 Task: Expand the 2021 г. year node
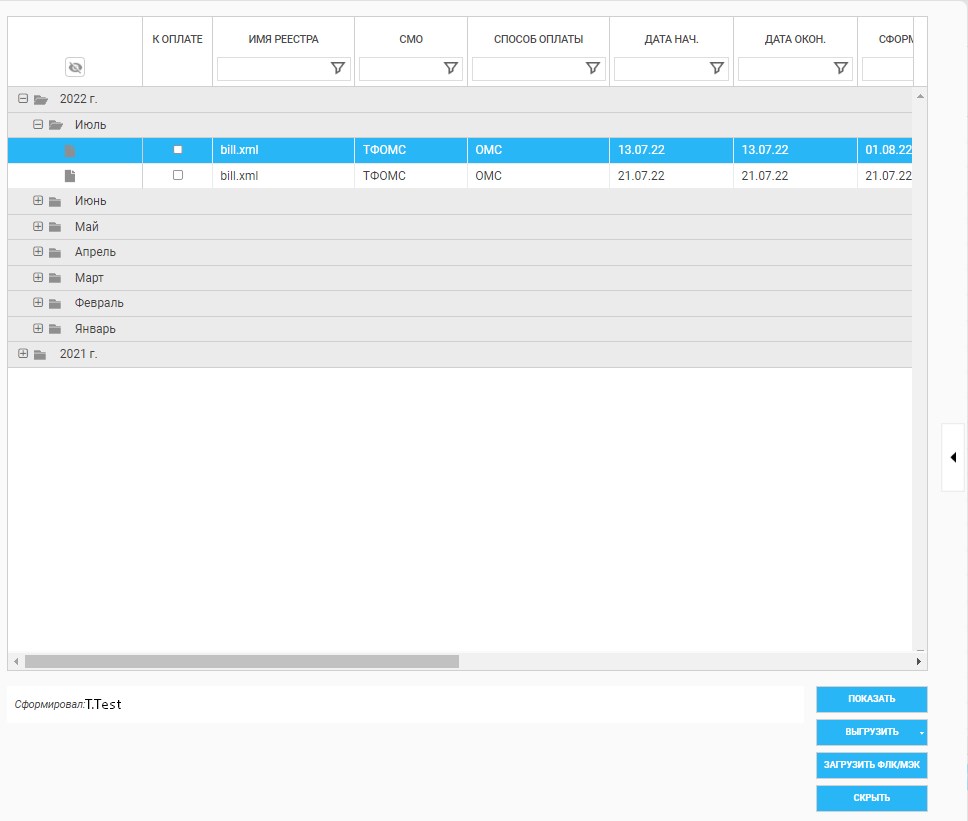(x=23, y=354)
